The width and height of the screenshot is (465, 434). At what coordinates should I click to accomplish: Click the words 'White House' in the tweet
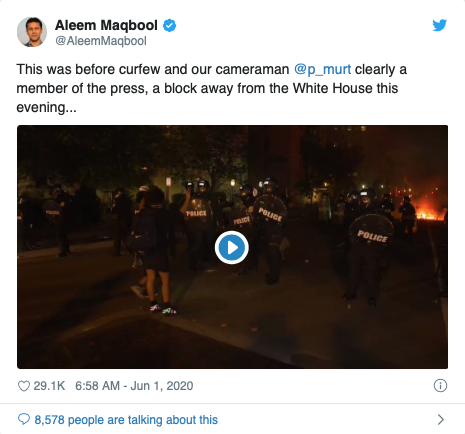333,88
